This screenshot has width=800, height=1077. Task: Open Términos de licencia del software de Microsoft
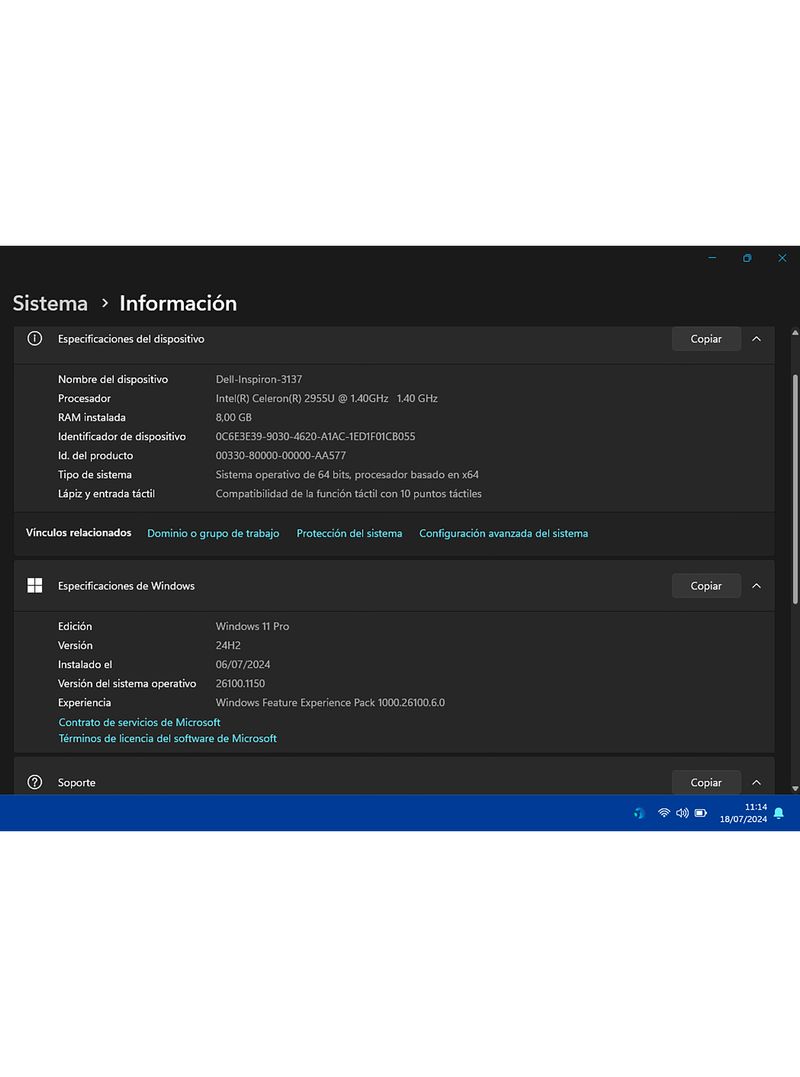point(168,738)
